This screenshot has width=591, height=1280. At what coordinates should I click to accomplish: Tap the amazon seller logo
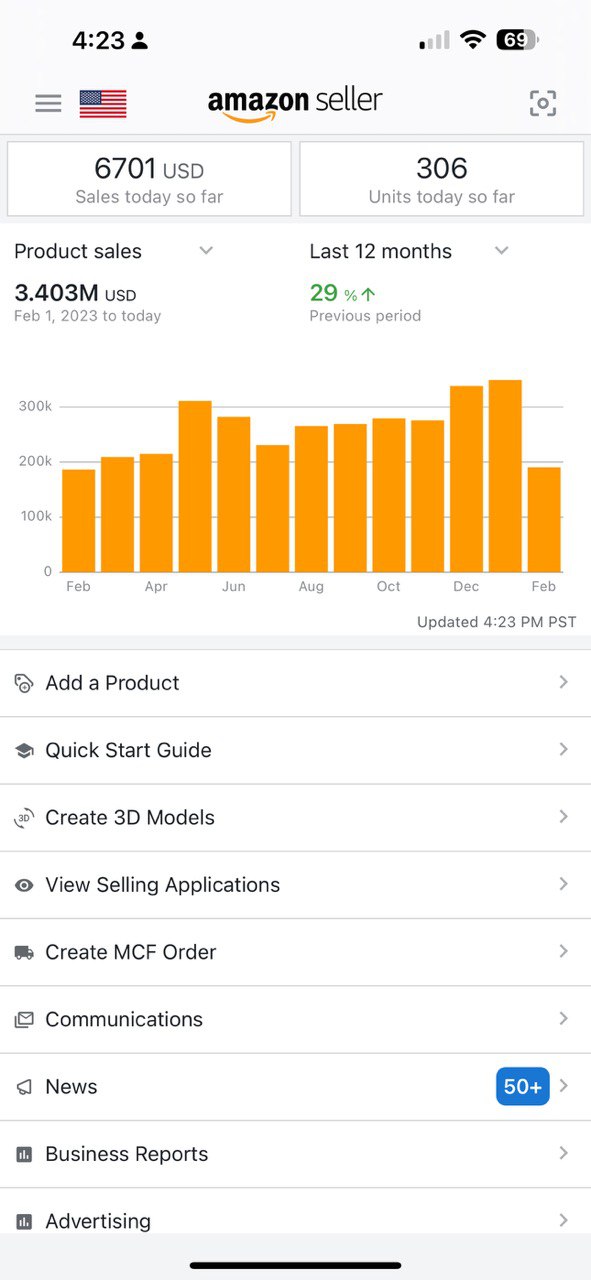point(295,104)
